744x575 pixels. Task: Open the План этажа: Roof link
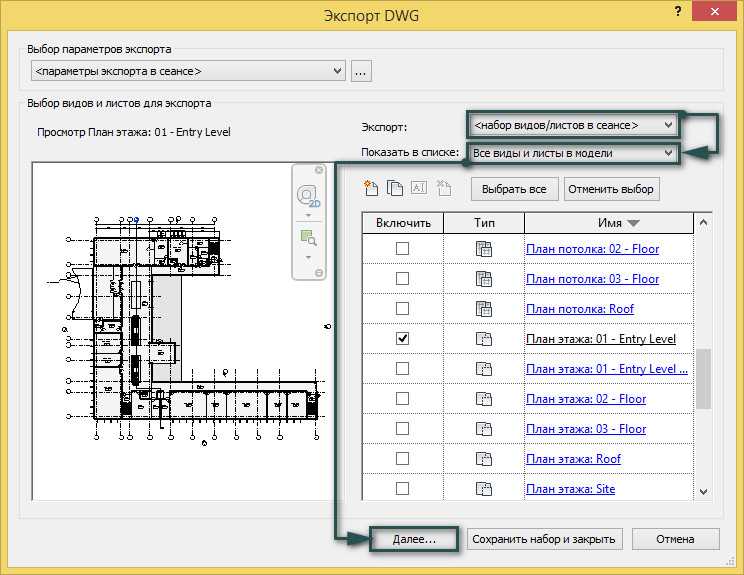tap(574, 459)
